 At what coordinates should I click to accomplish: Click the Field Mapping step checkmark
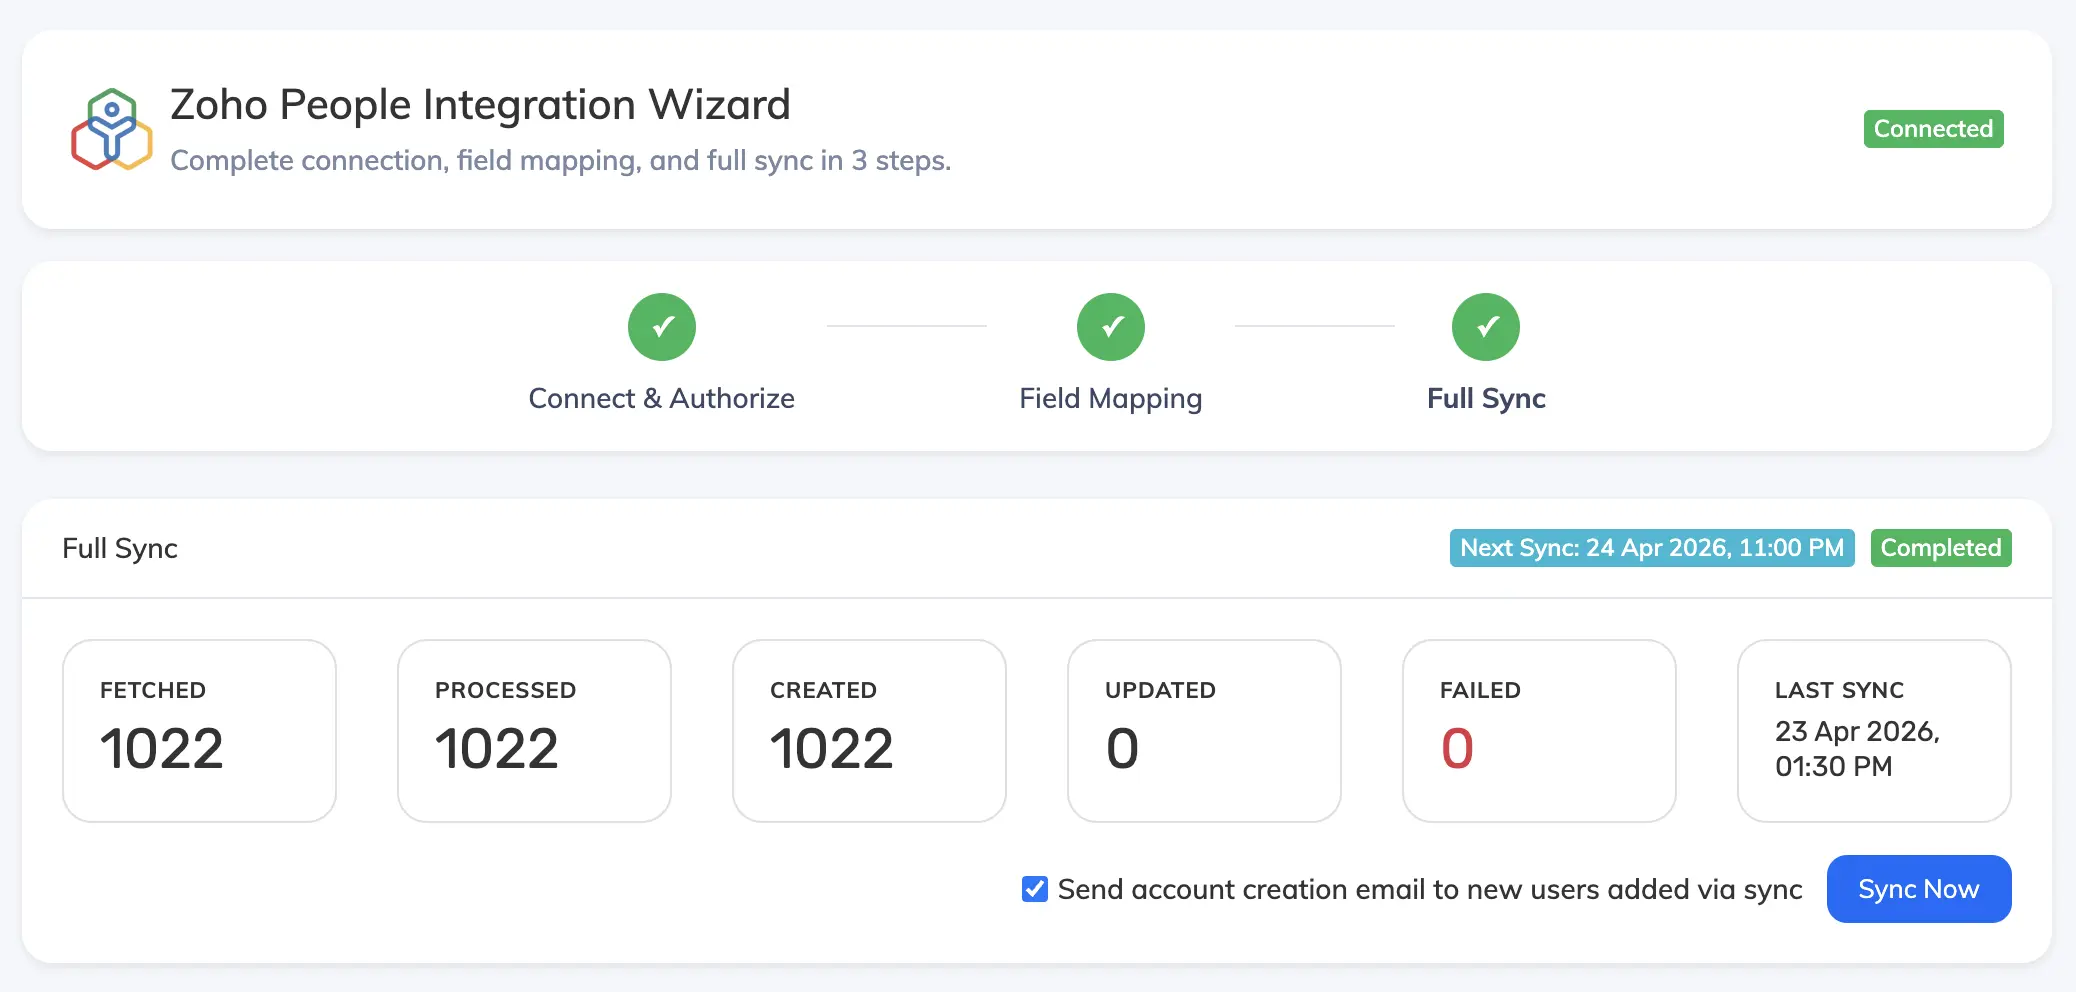[1111, 327]
